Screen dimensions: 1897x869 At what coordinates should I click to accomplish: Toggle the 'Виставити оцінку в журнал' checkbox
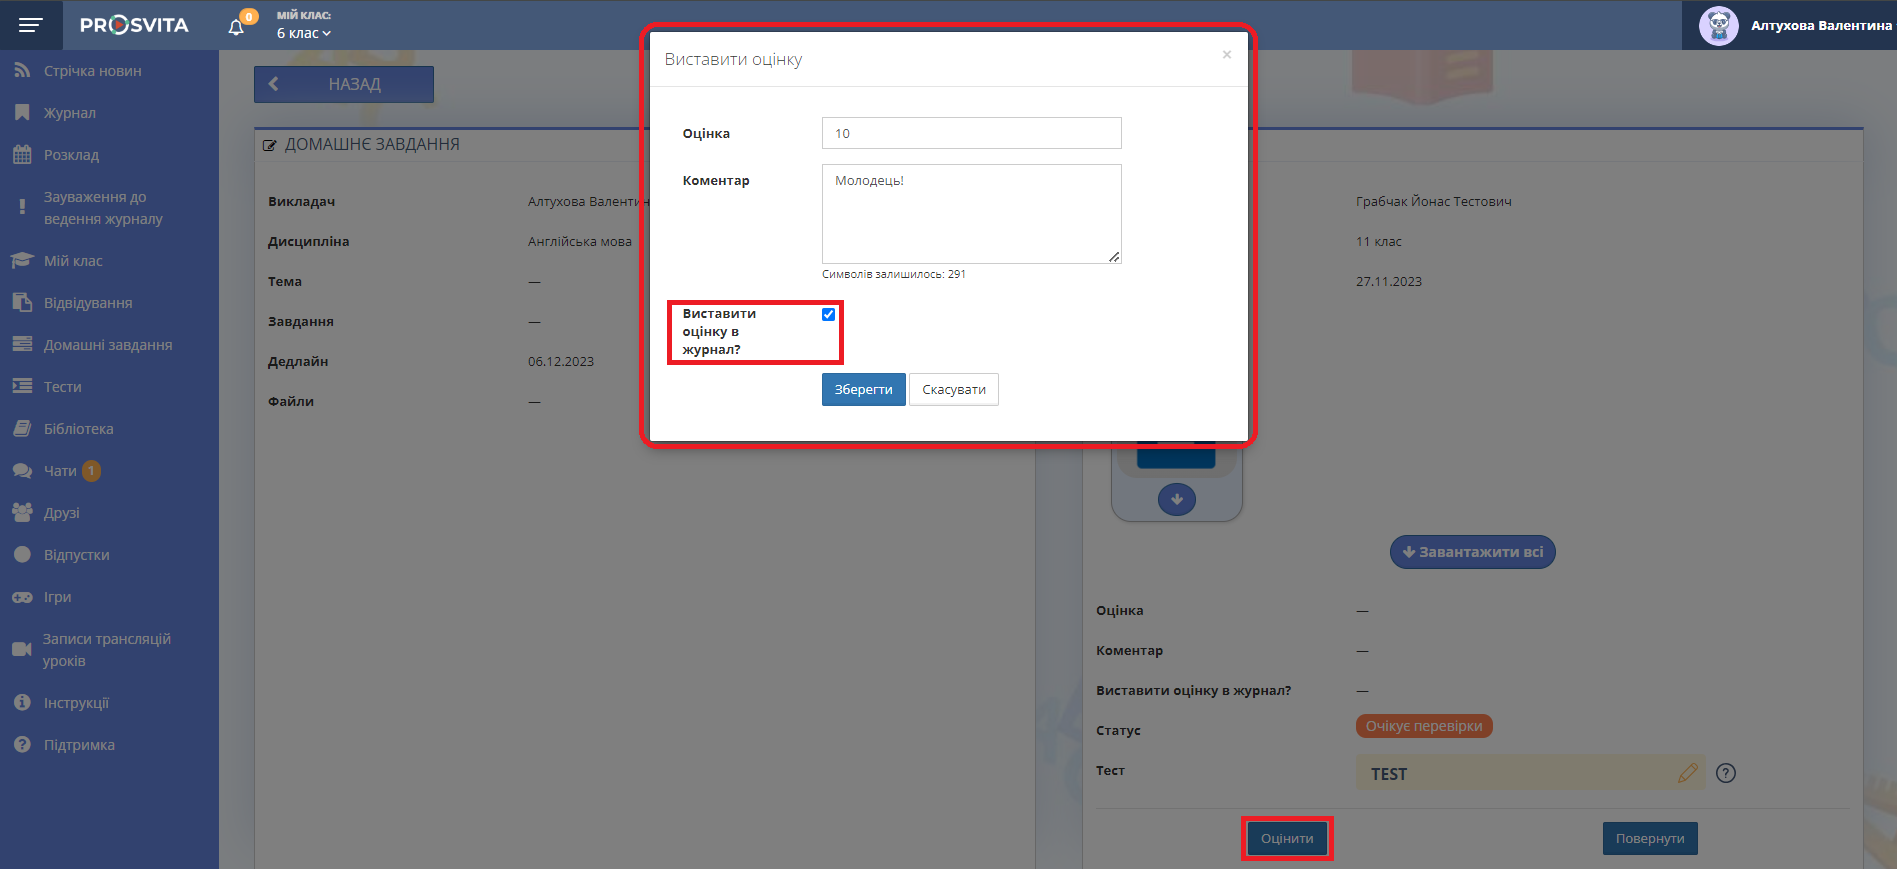[x=828, y=315]
